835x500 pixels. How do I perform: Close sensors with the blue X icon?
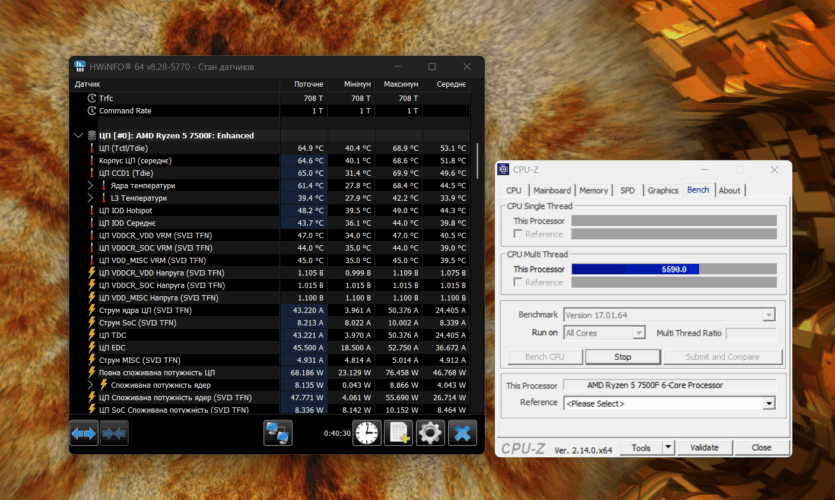[462, 433]
